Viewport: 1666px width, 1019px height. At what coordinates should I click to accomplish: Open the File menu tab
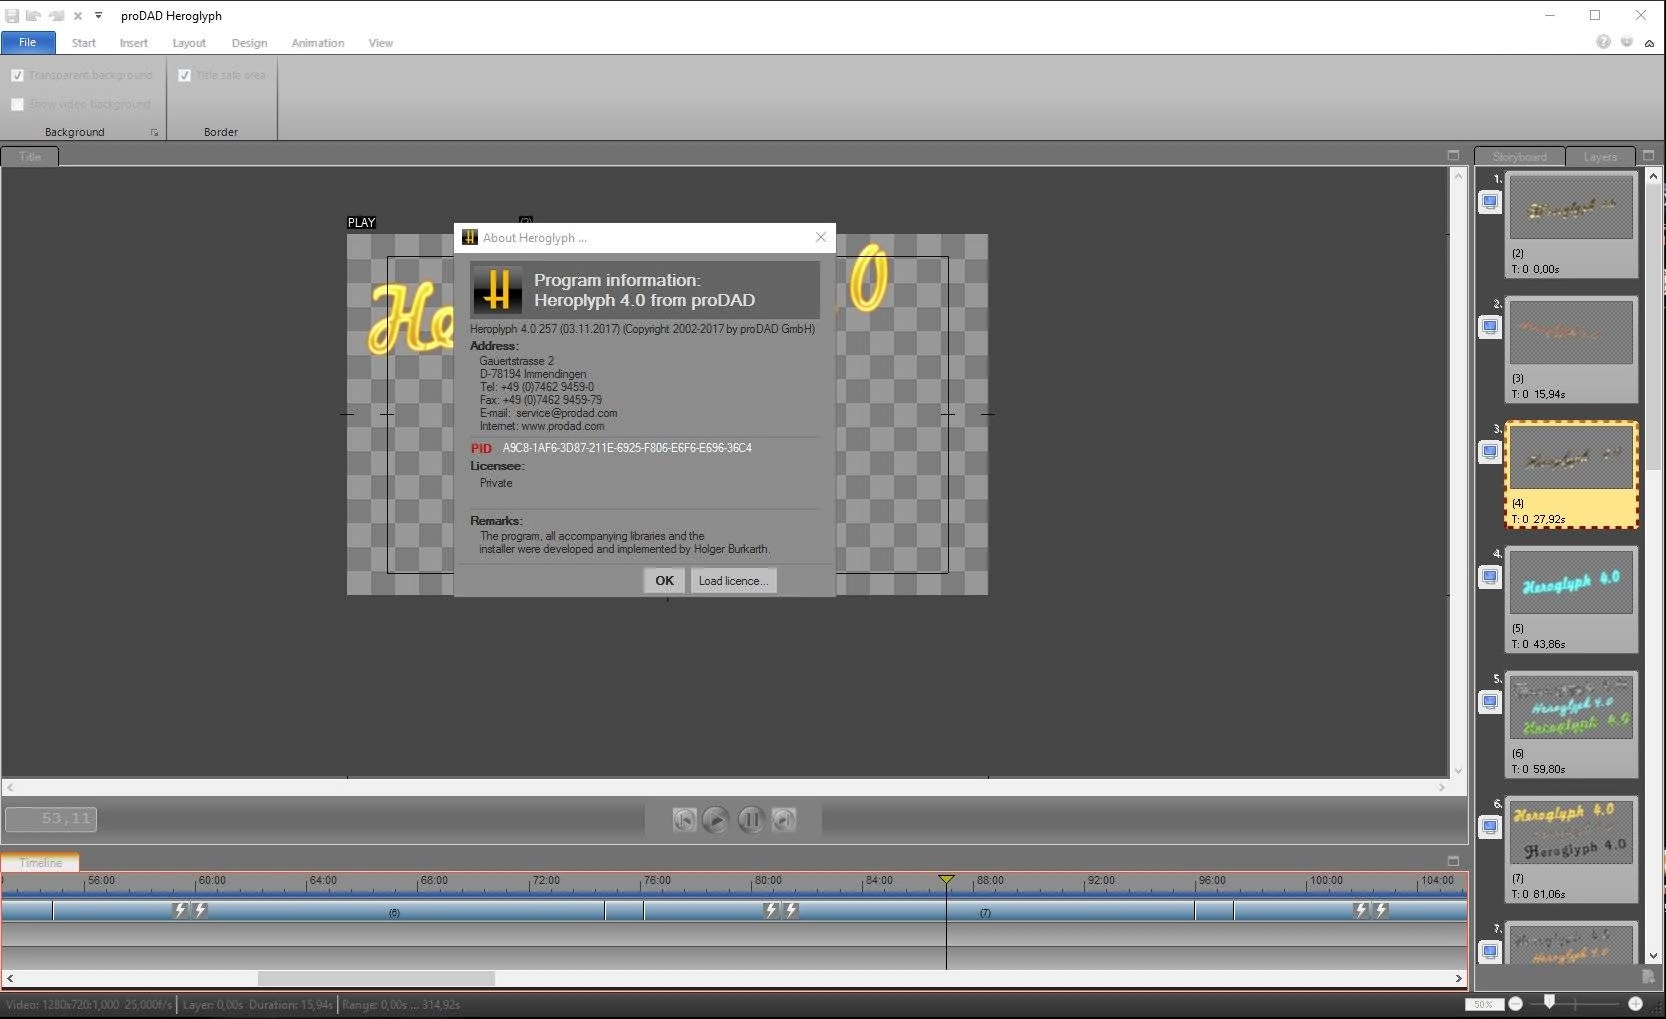[x=28, y=43]
